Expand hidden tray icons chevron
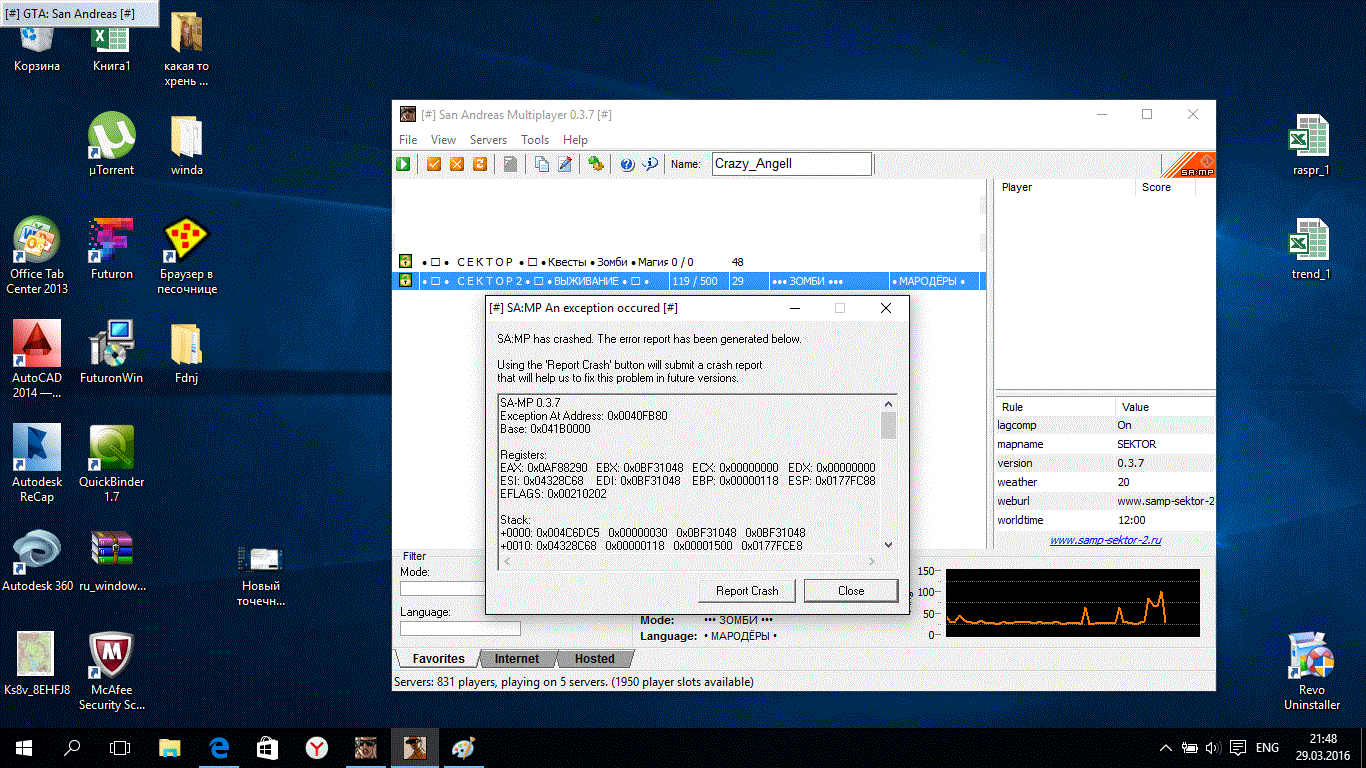The width and height of the screenshot is (1366, 768). pyautogui.click(x=1165, y=747)
